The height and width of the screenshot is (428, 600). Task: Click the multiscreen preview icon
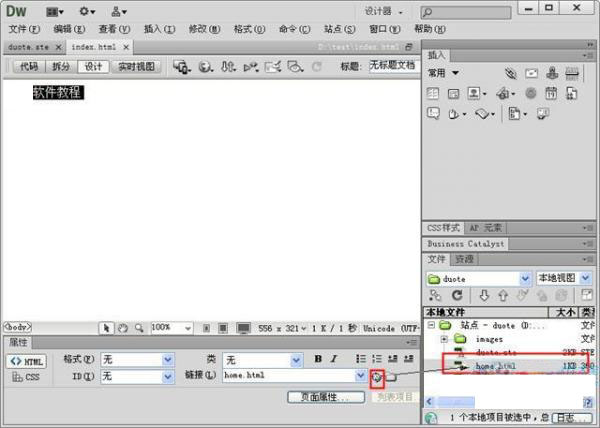pos(181,67)
